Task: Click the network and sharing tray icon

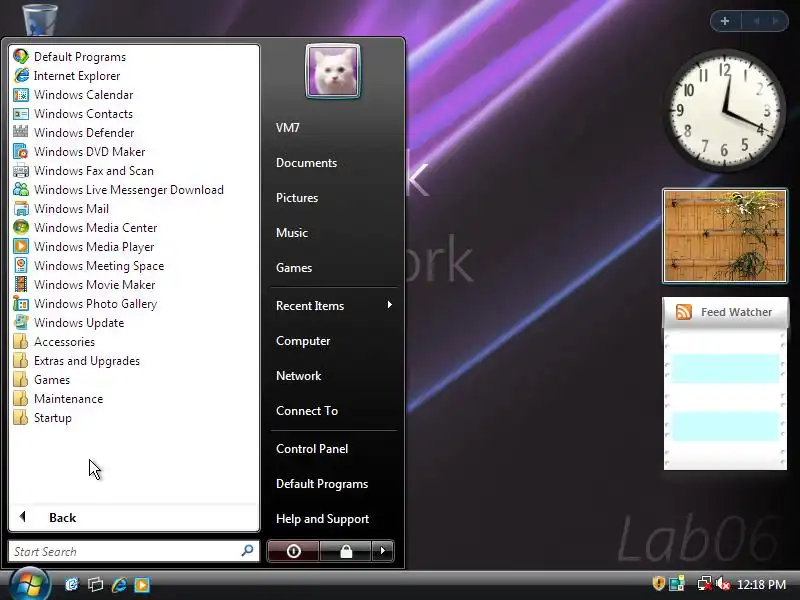Action: pos(677,584)
